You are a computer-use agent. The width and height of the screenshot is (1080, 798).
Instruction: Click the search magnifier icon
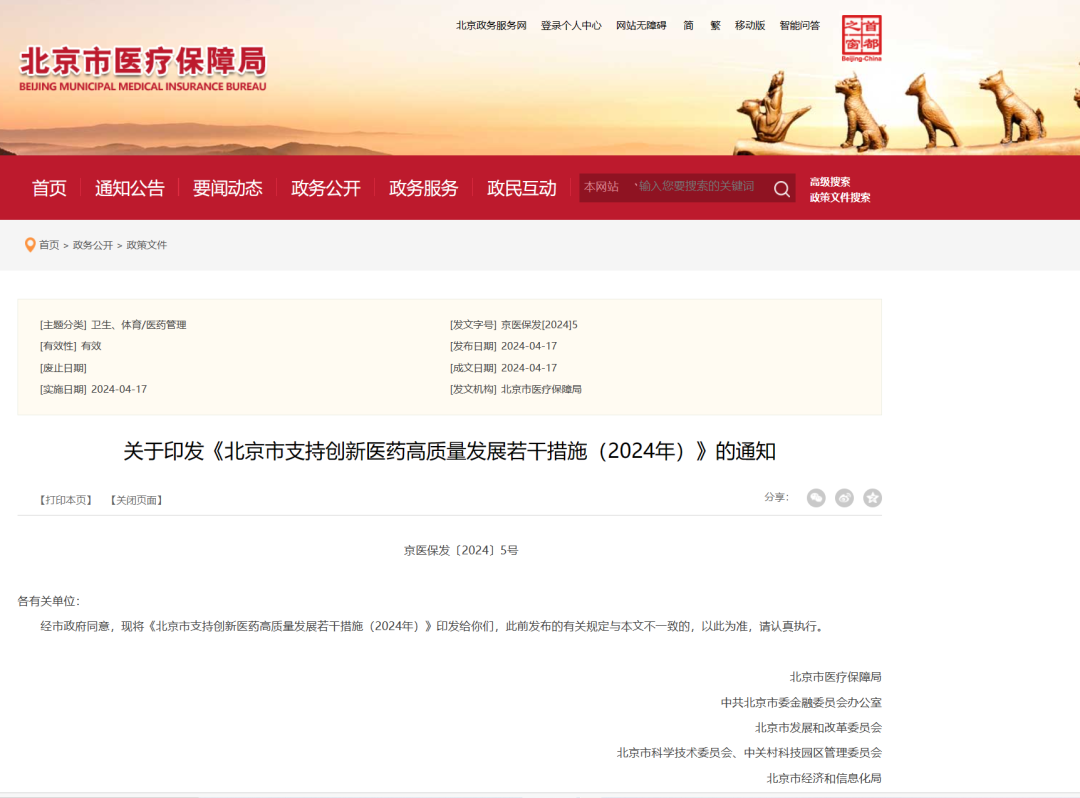pos(781,189)
